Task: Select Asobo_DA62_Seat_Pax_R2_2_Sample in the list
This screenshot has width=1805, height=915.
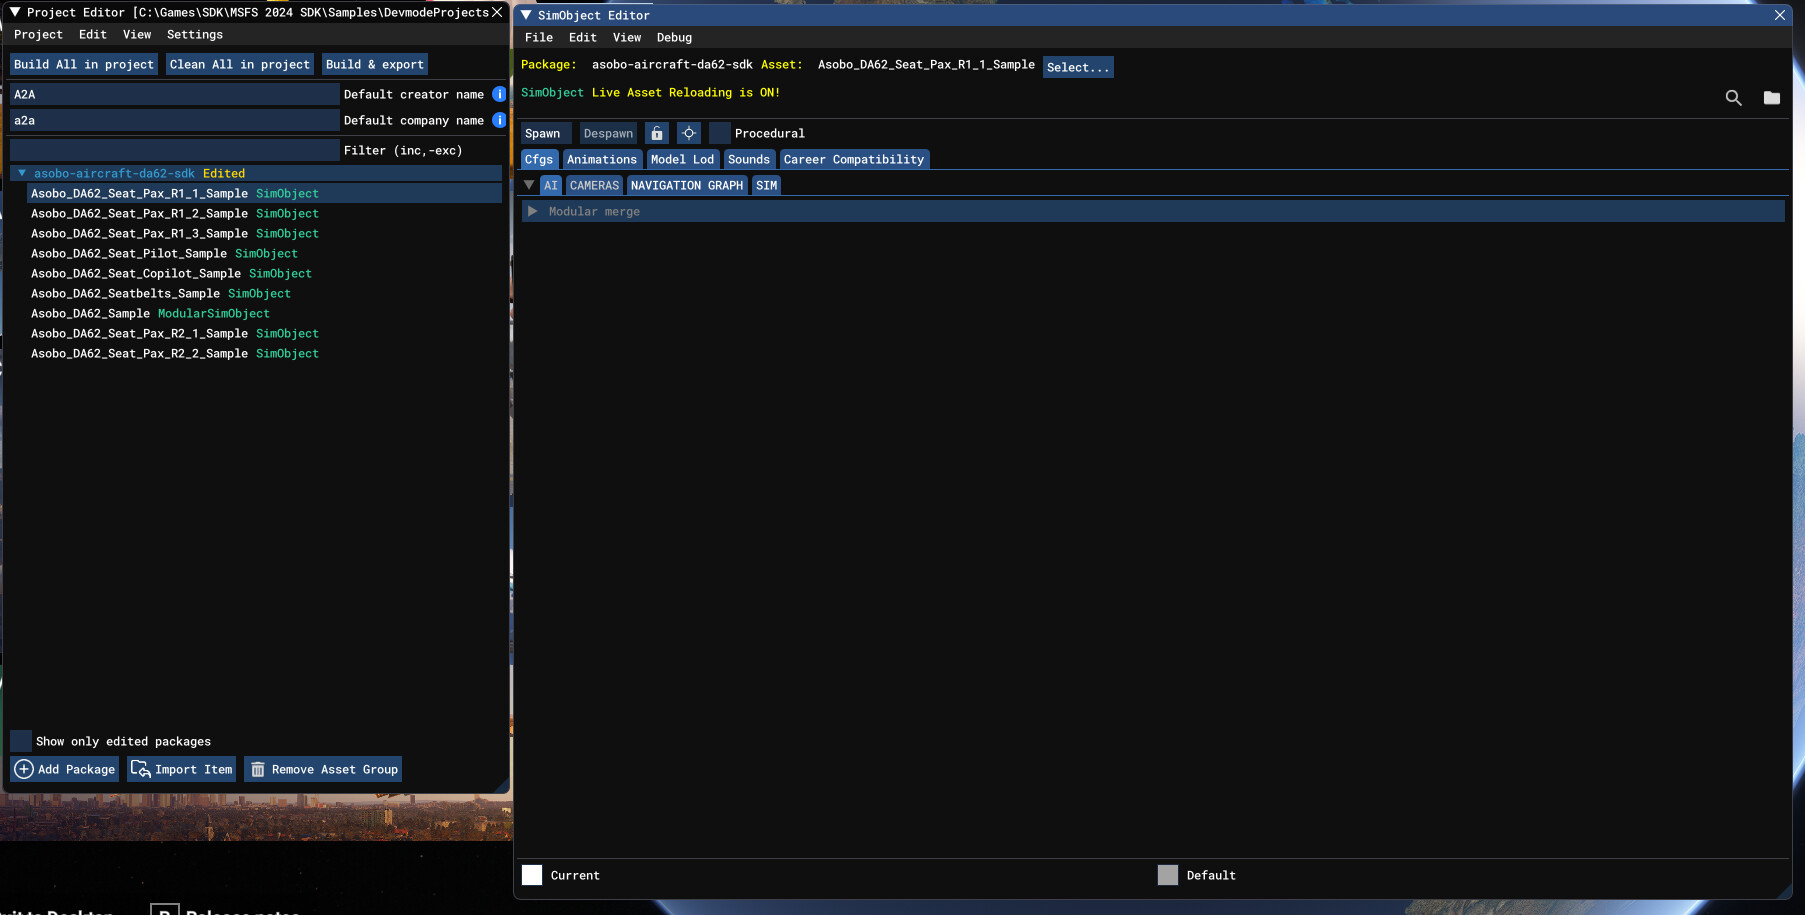Action: pos(265,353)
